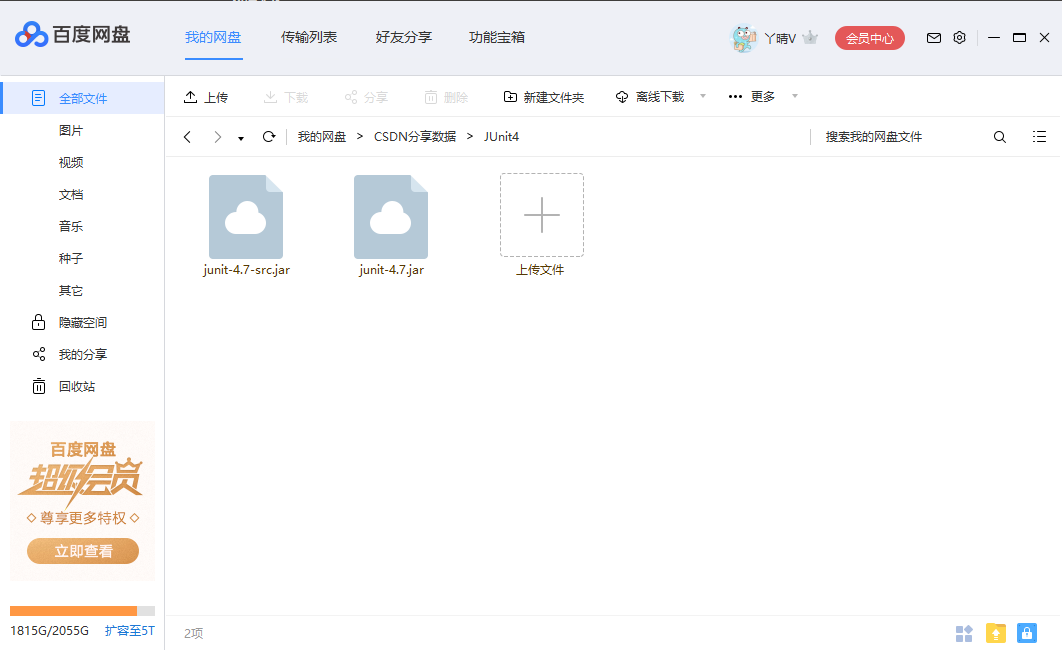This screenshot has width=1062, height=650.
Task: Select 图片 category in sidebar
Action: click(70, 131)
